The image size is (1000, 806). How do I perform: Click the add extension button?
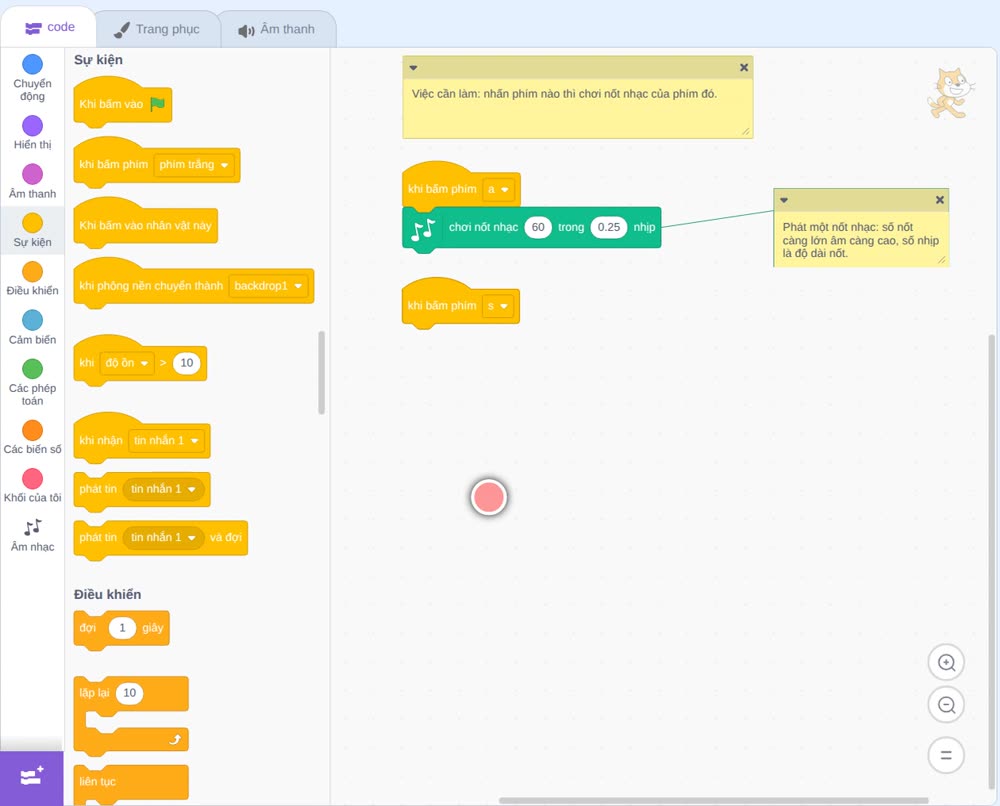pos(32,778)
